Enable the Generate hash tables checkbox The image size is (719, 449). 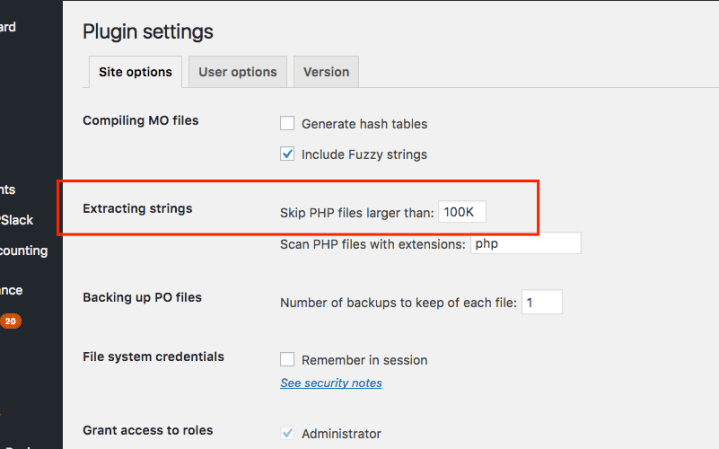(287, 123)
